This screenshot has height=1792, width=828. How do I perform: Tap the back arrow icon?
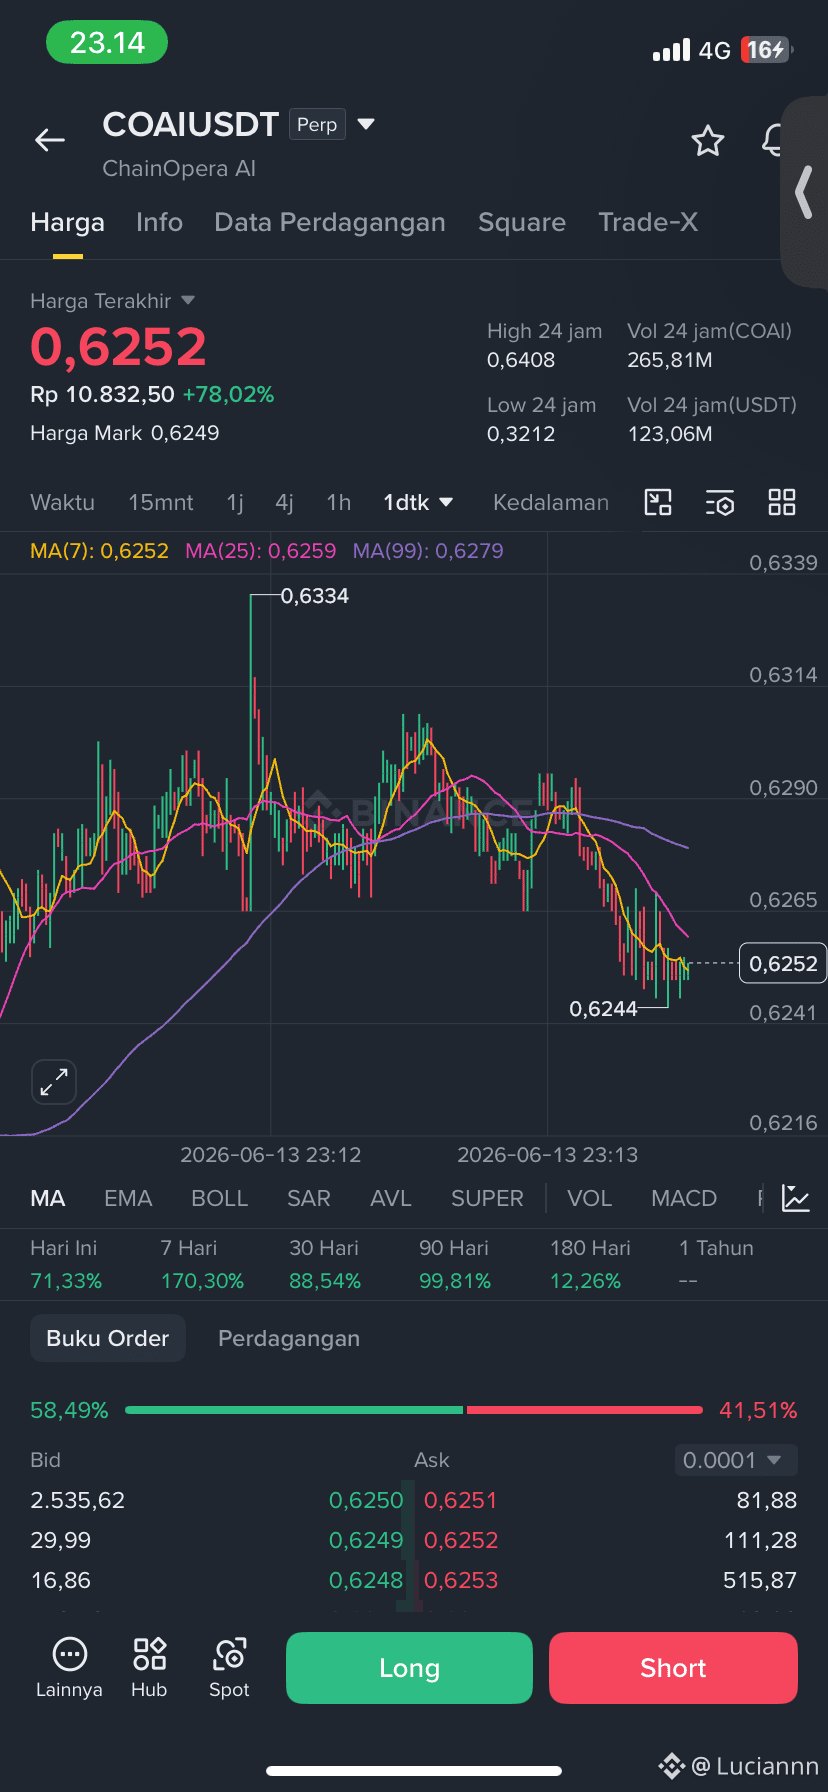tap(50, 141)
